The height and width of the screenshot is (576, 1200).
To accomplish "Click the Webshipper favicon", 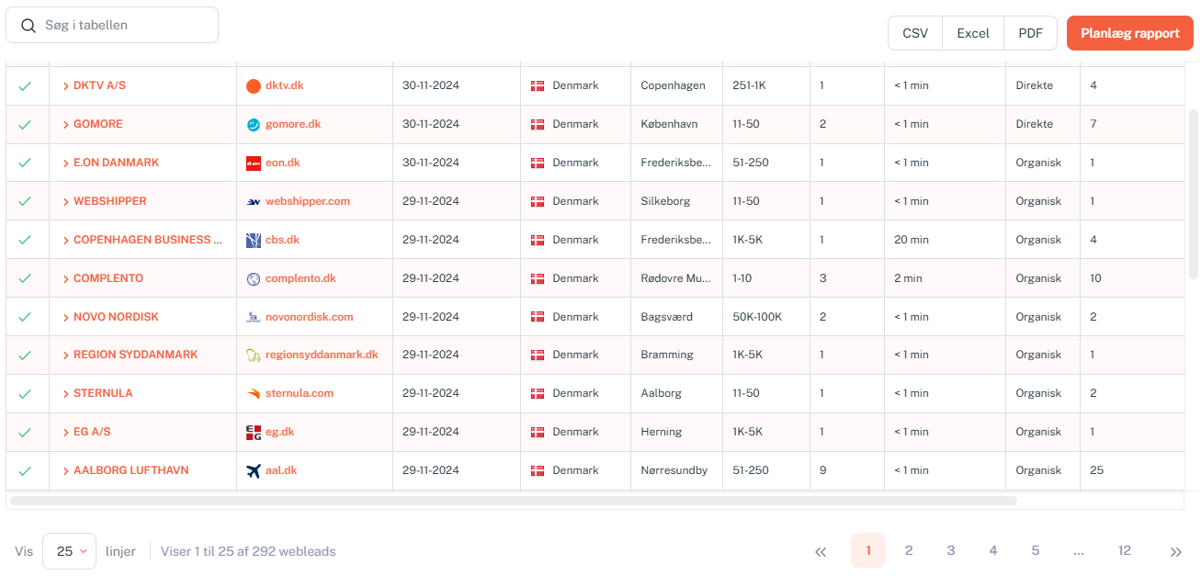I will point(253,202).
